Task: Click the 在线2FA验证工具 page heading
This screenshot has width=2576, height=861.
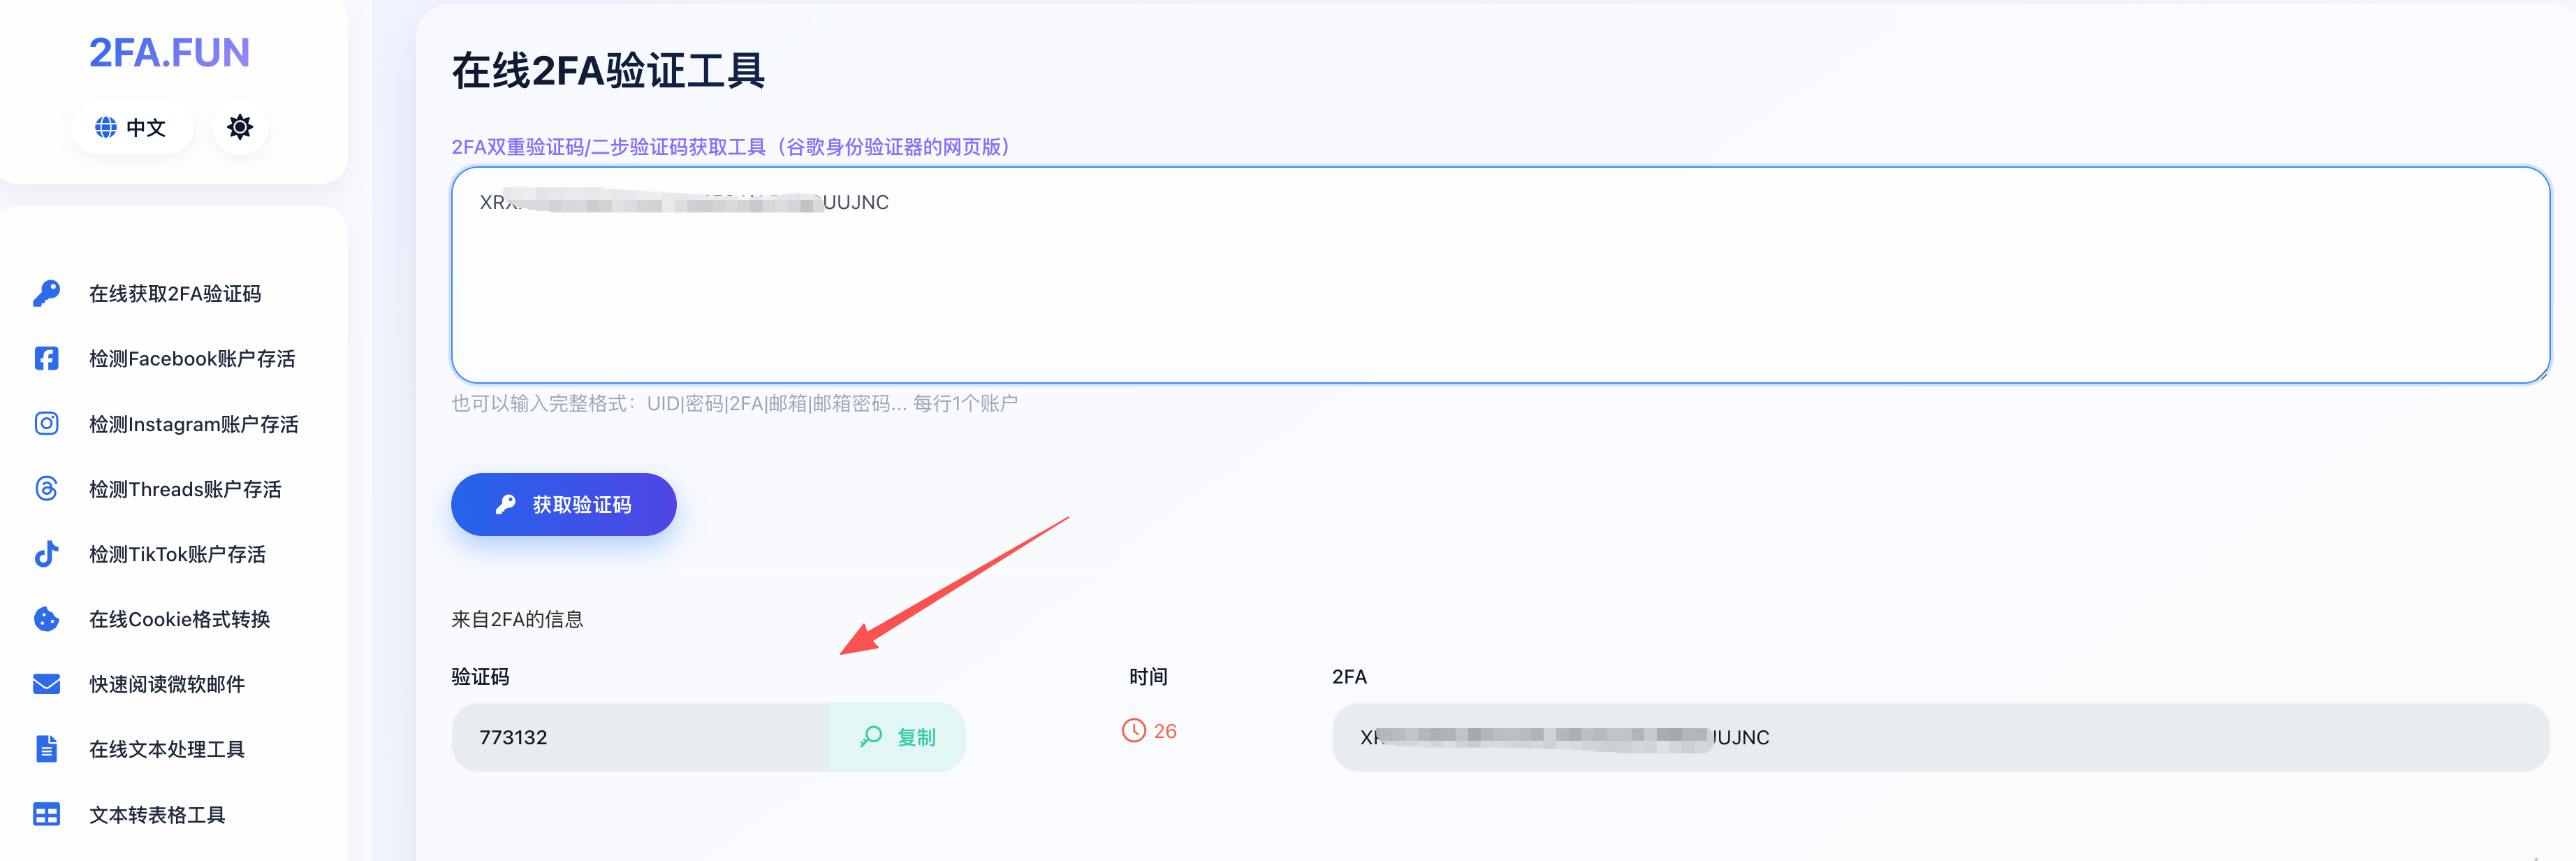Action: [609, 71]
